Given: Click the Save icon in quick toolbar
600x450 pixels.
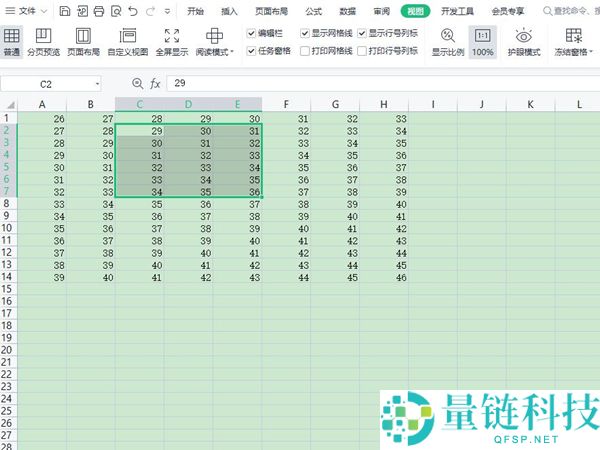Looking at the screenshot, I should click(x=65, y=11).
